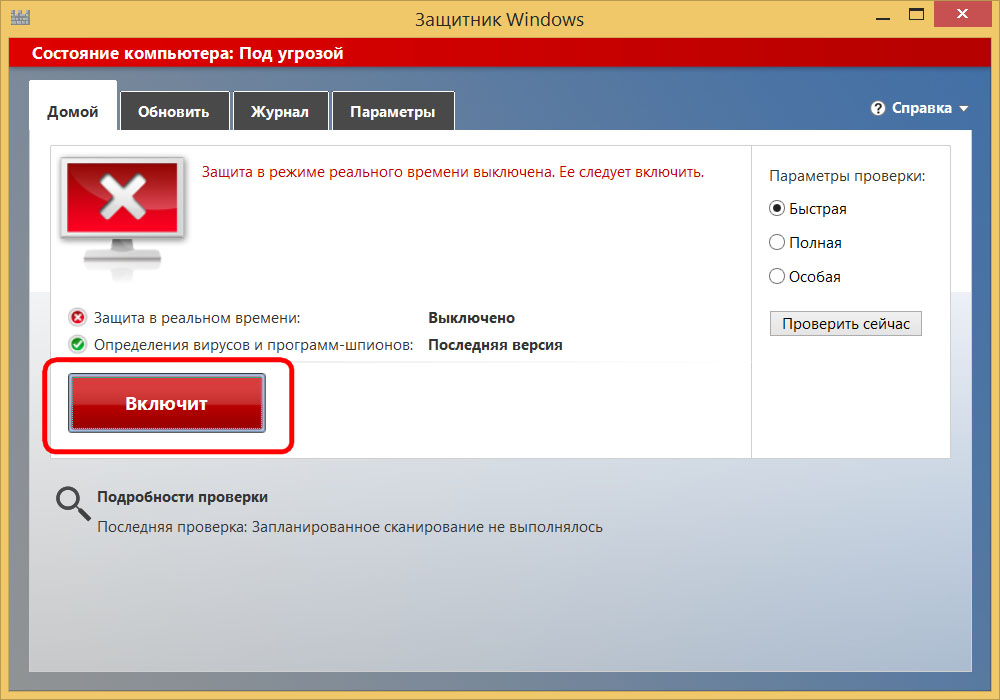Screen dimensions: 1000x700
Task: Click the Защита в реальном времени label
Action: pos(197,317)
